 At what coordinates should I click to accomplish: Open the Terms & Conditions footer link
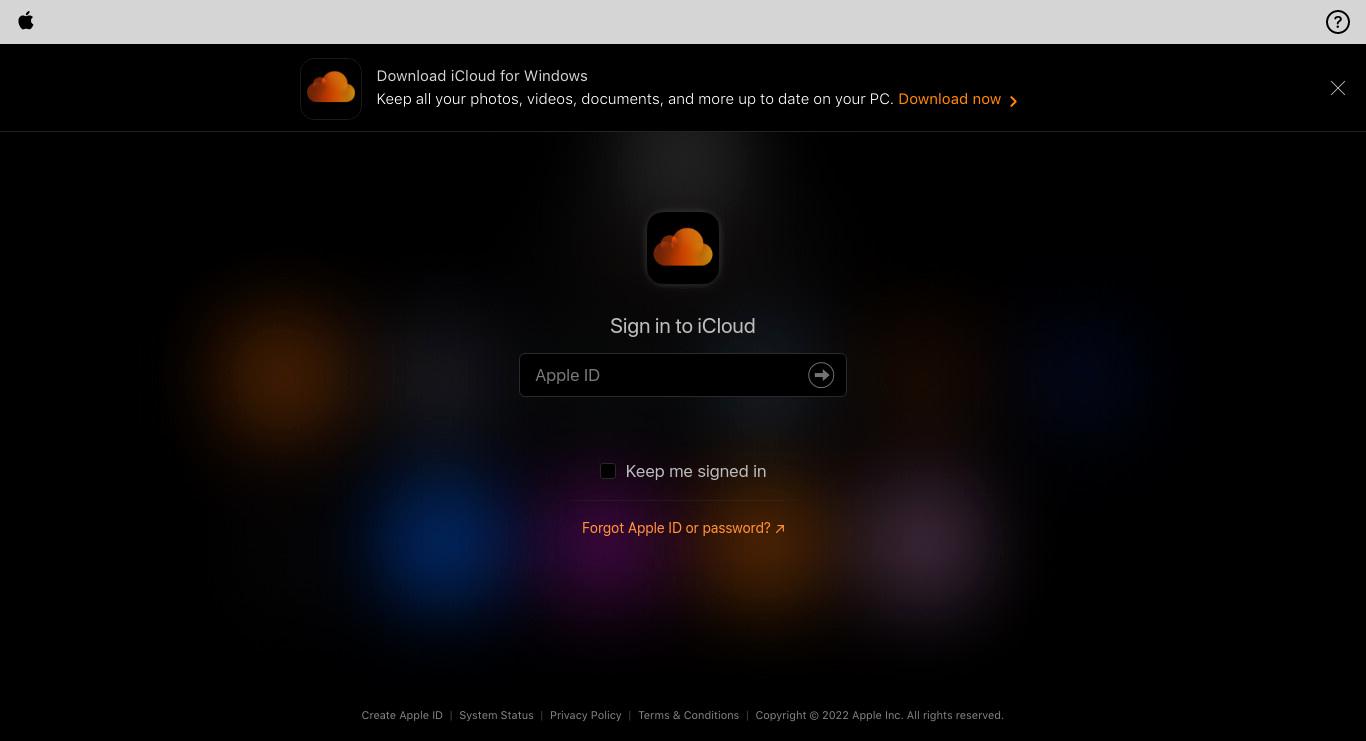pyautogui.click(x=688, y=715)
